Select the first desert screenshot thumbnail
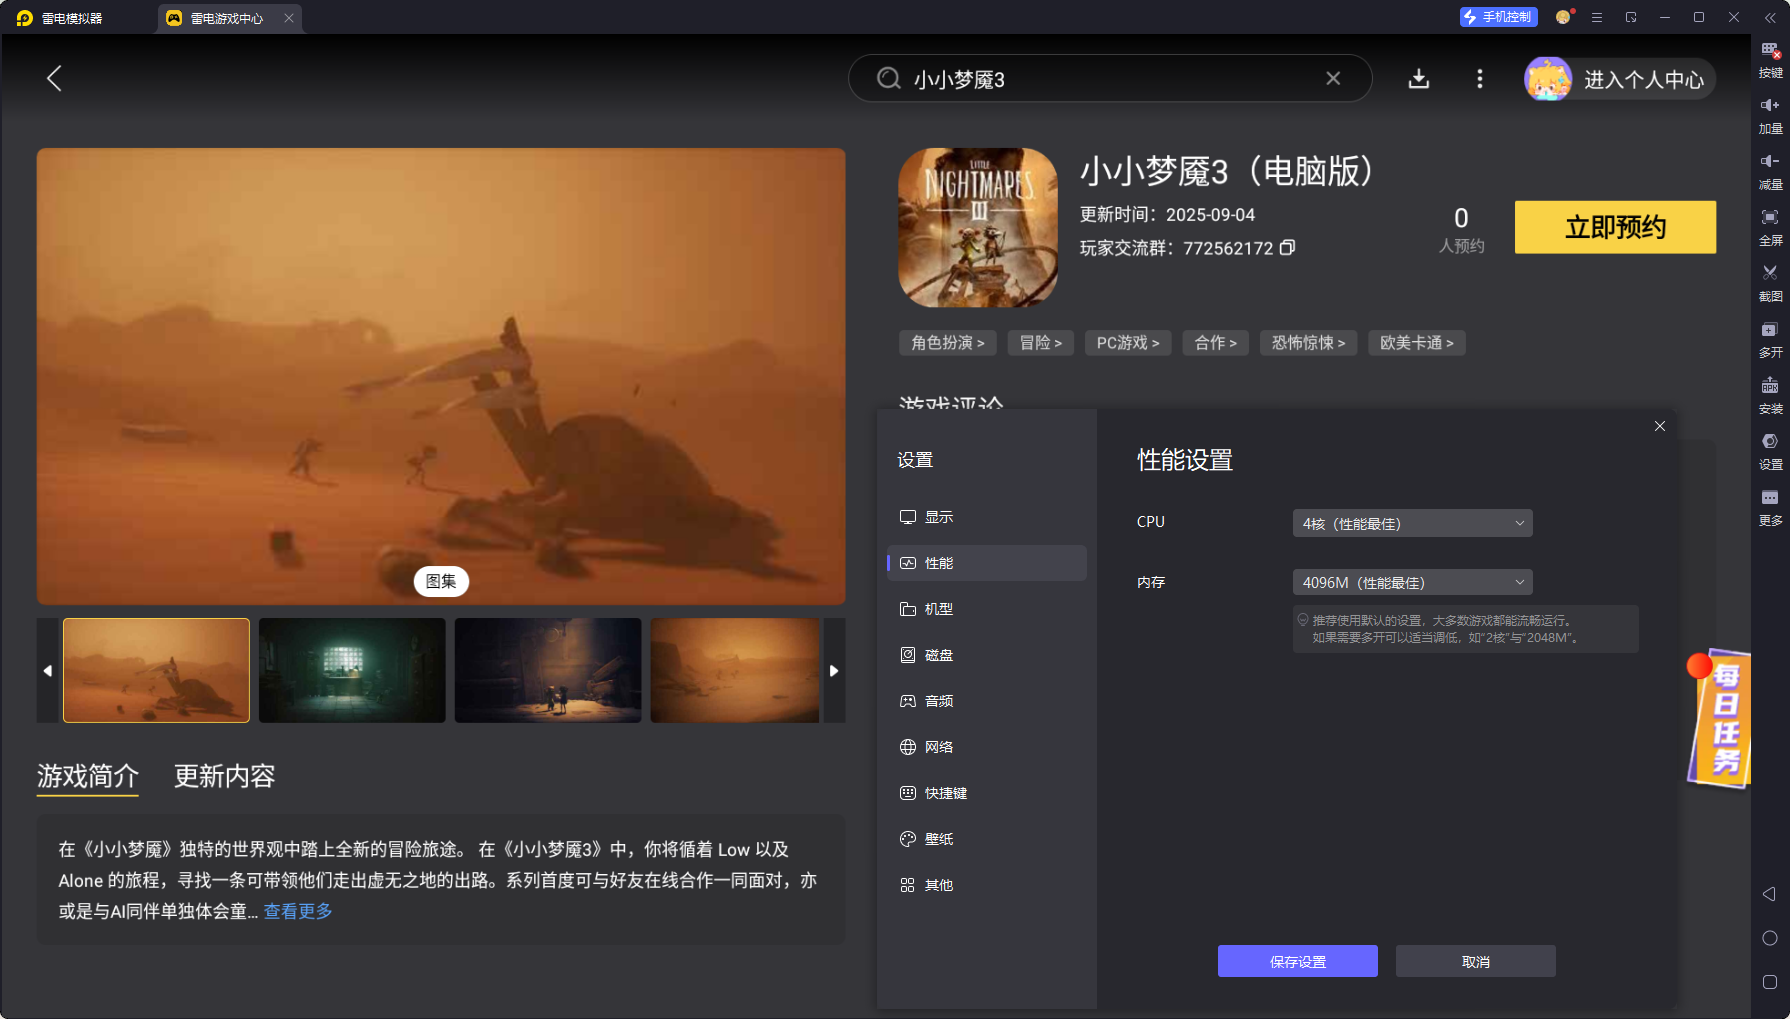The height and width of the screenshot is (1019, 1790). click(156, 670)
